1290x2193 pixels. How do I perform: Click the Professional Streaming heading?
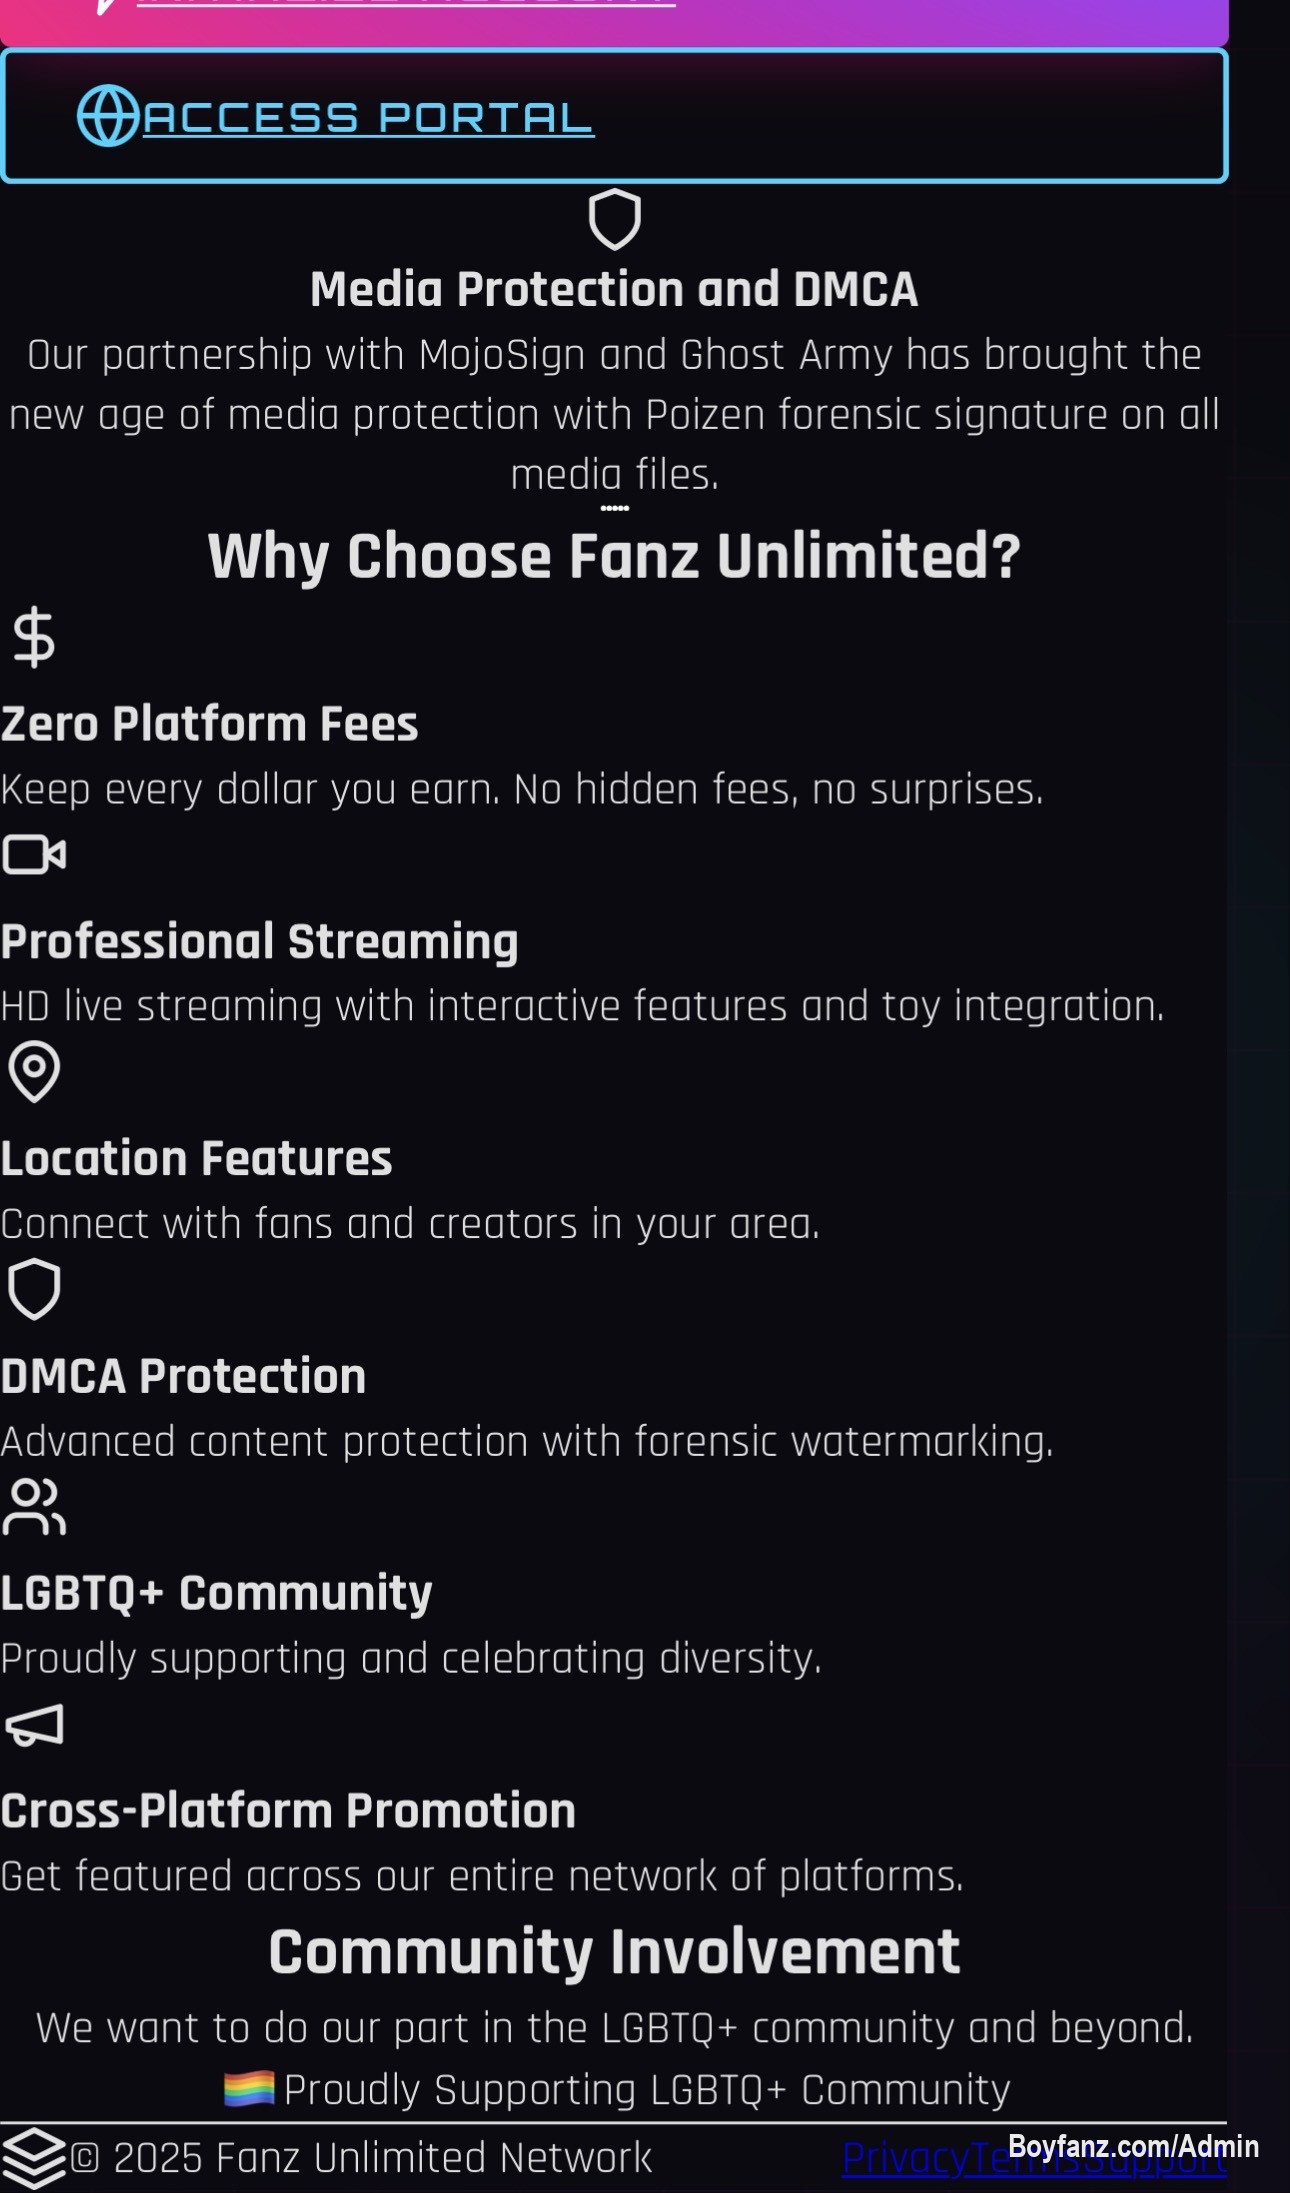click(259, 942)
